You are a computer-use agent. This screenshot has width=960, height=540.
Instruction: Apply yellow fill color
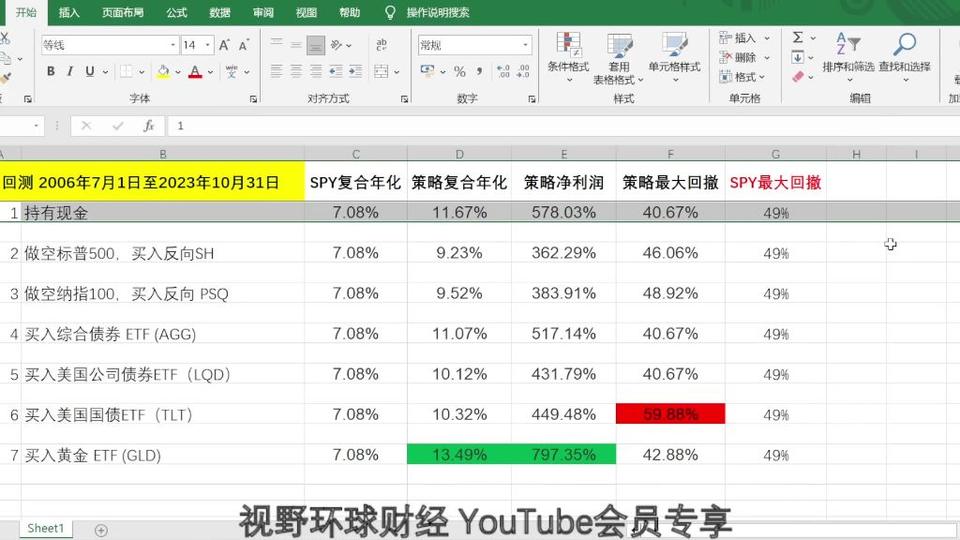coord(163,72)
